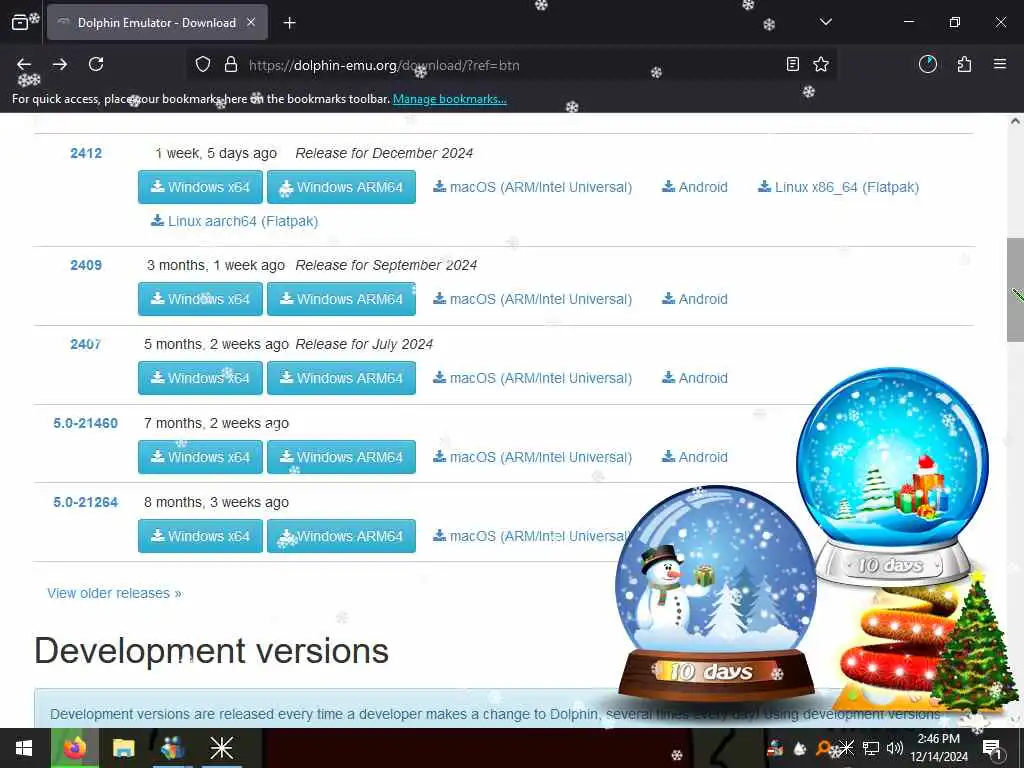Open Firefox from the taskbar
Viewport: 1024px width, 768px height.
click(x=74, y=748)
